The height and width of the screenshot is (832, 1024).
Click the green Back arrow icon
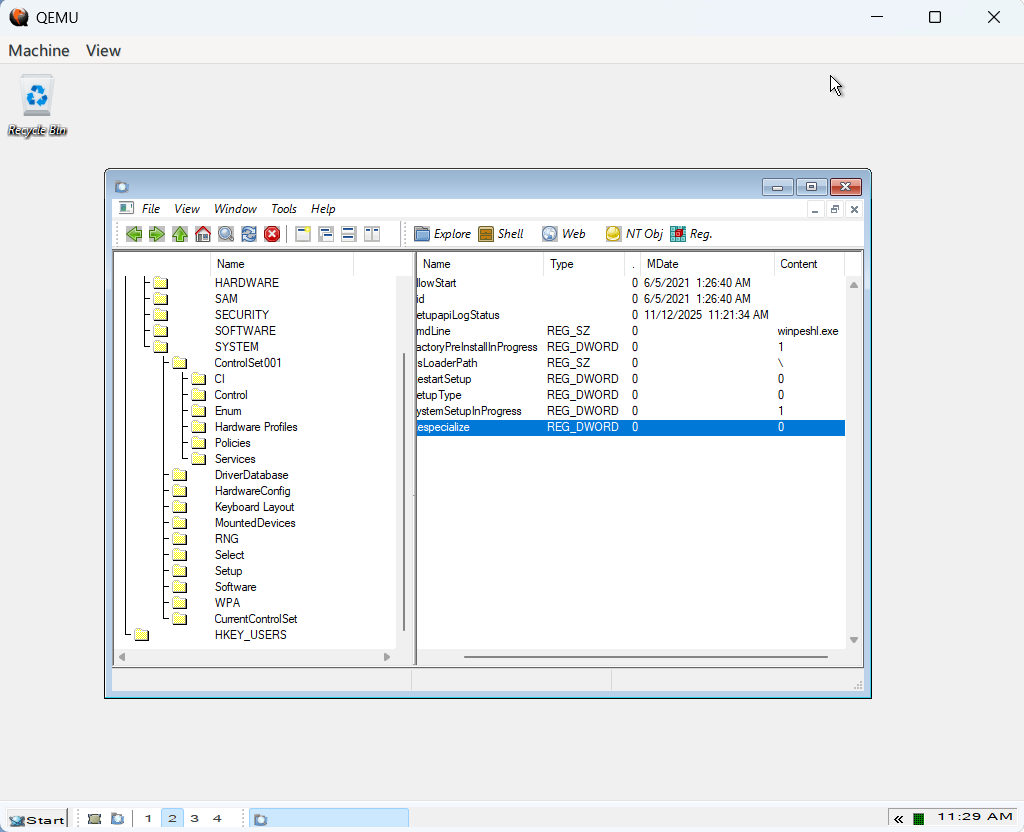tap(133, 234)
